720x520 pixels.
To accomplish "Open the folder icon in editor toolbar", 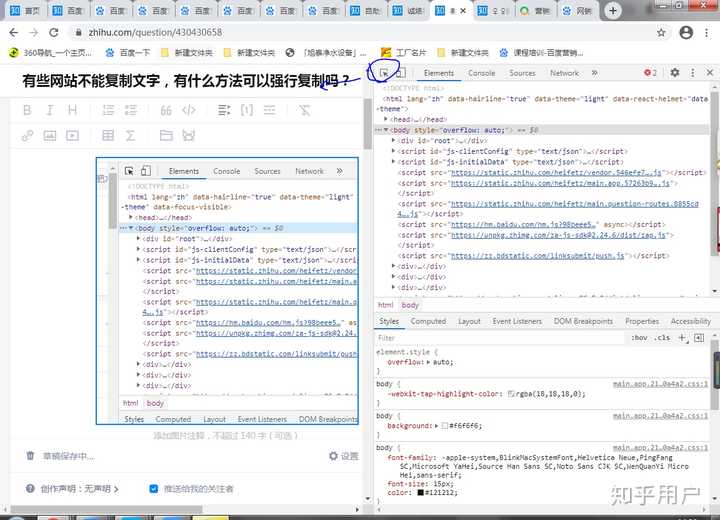I will [x=166, y=136].
